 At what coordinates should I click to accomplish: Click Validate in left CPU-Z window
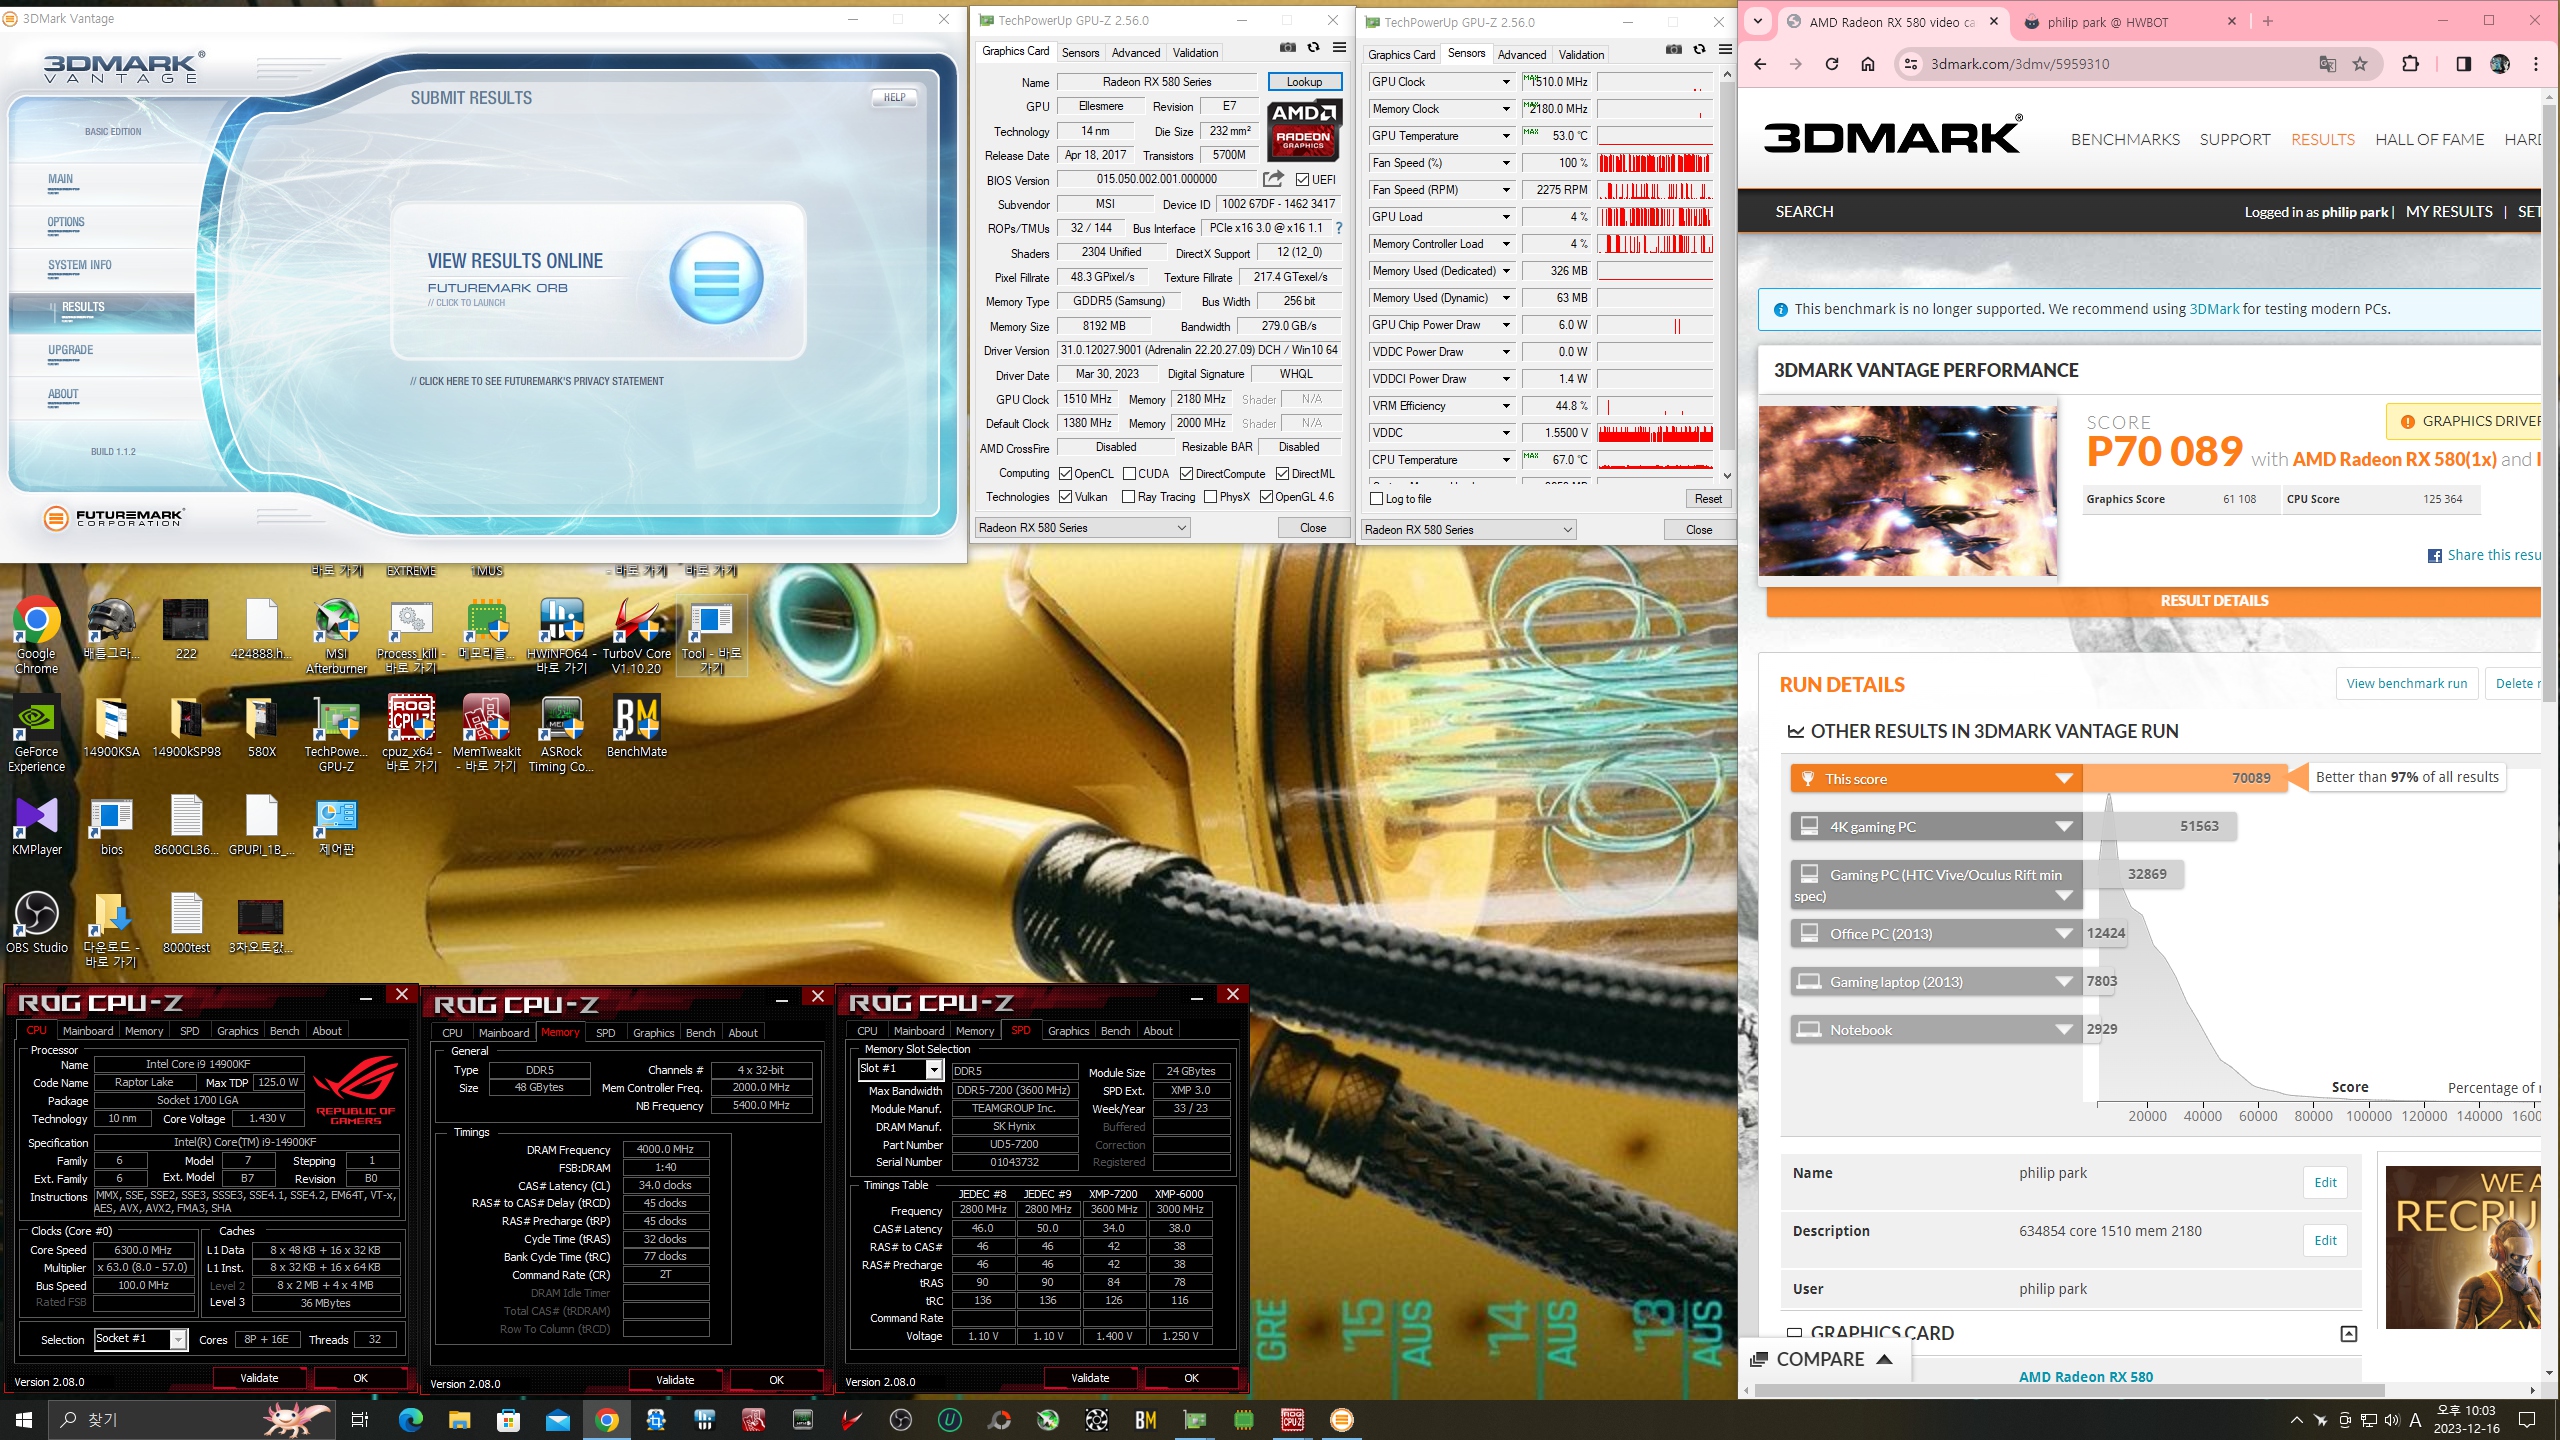[x=259, y=1378]
